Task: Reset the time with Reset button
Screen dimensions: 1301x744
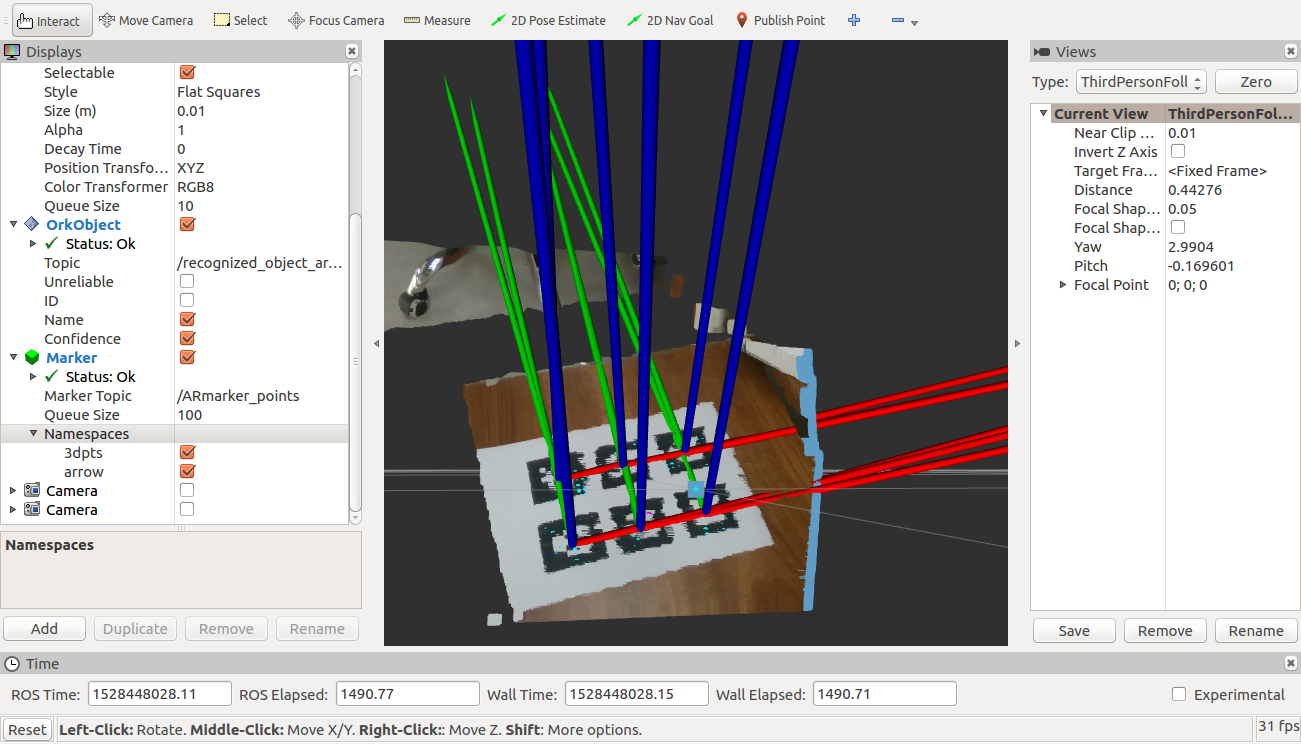Action: [28, 730]
